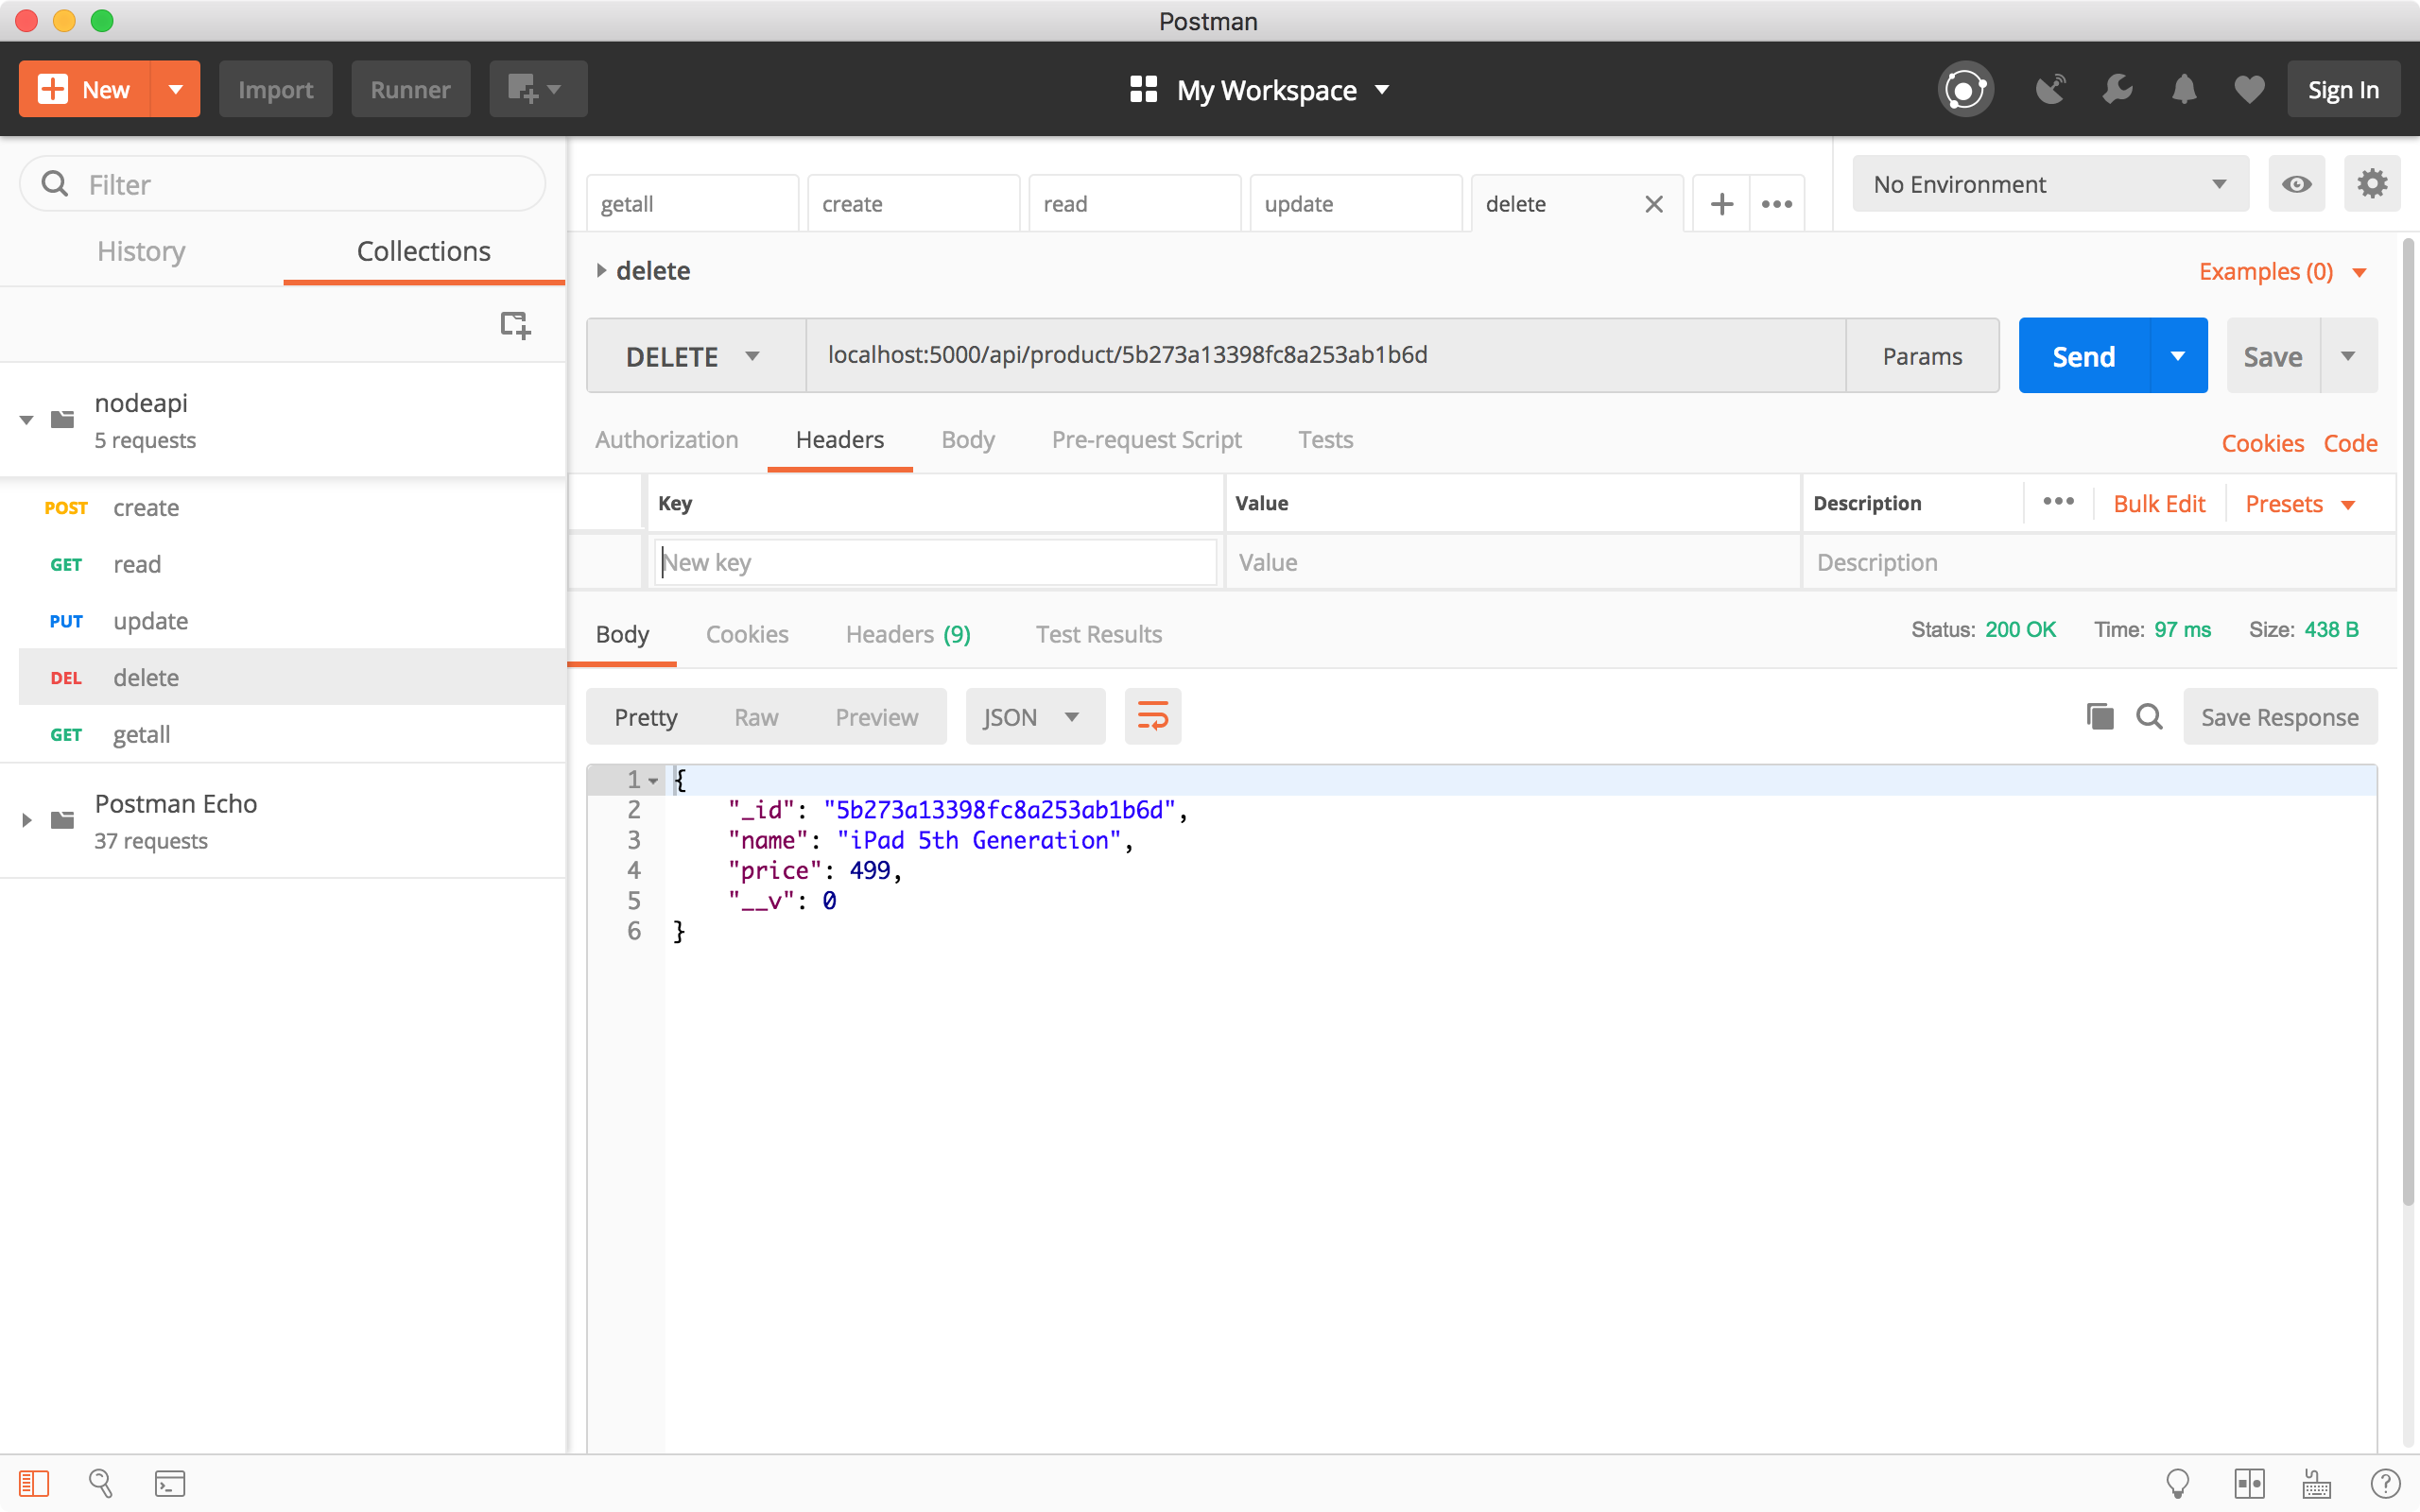
Task: Open the DELETE method dropdown
Action: coord(696,356)
